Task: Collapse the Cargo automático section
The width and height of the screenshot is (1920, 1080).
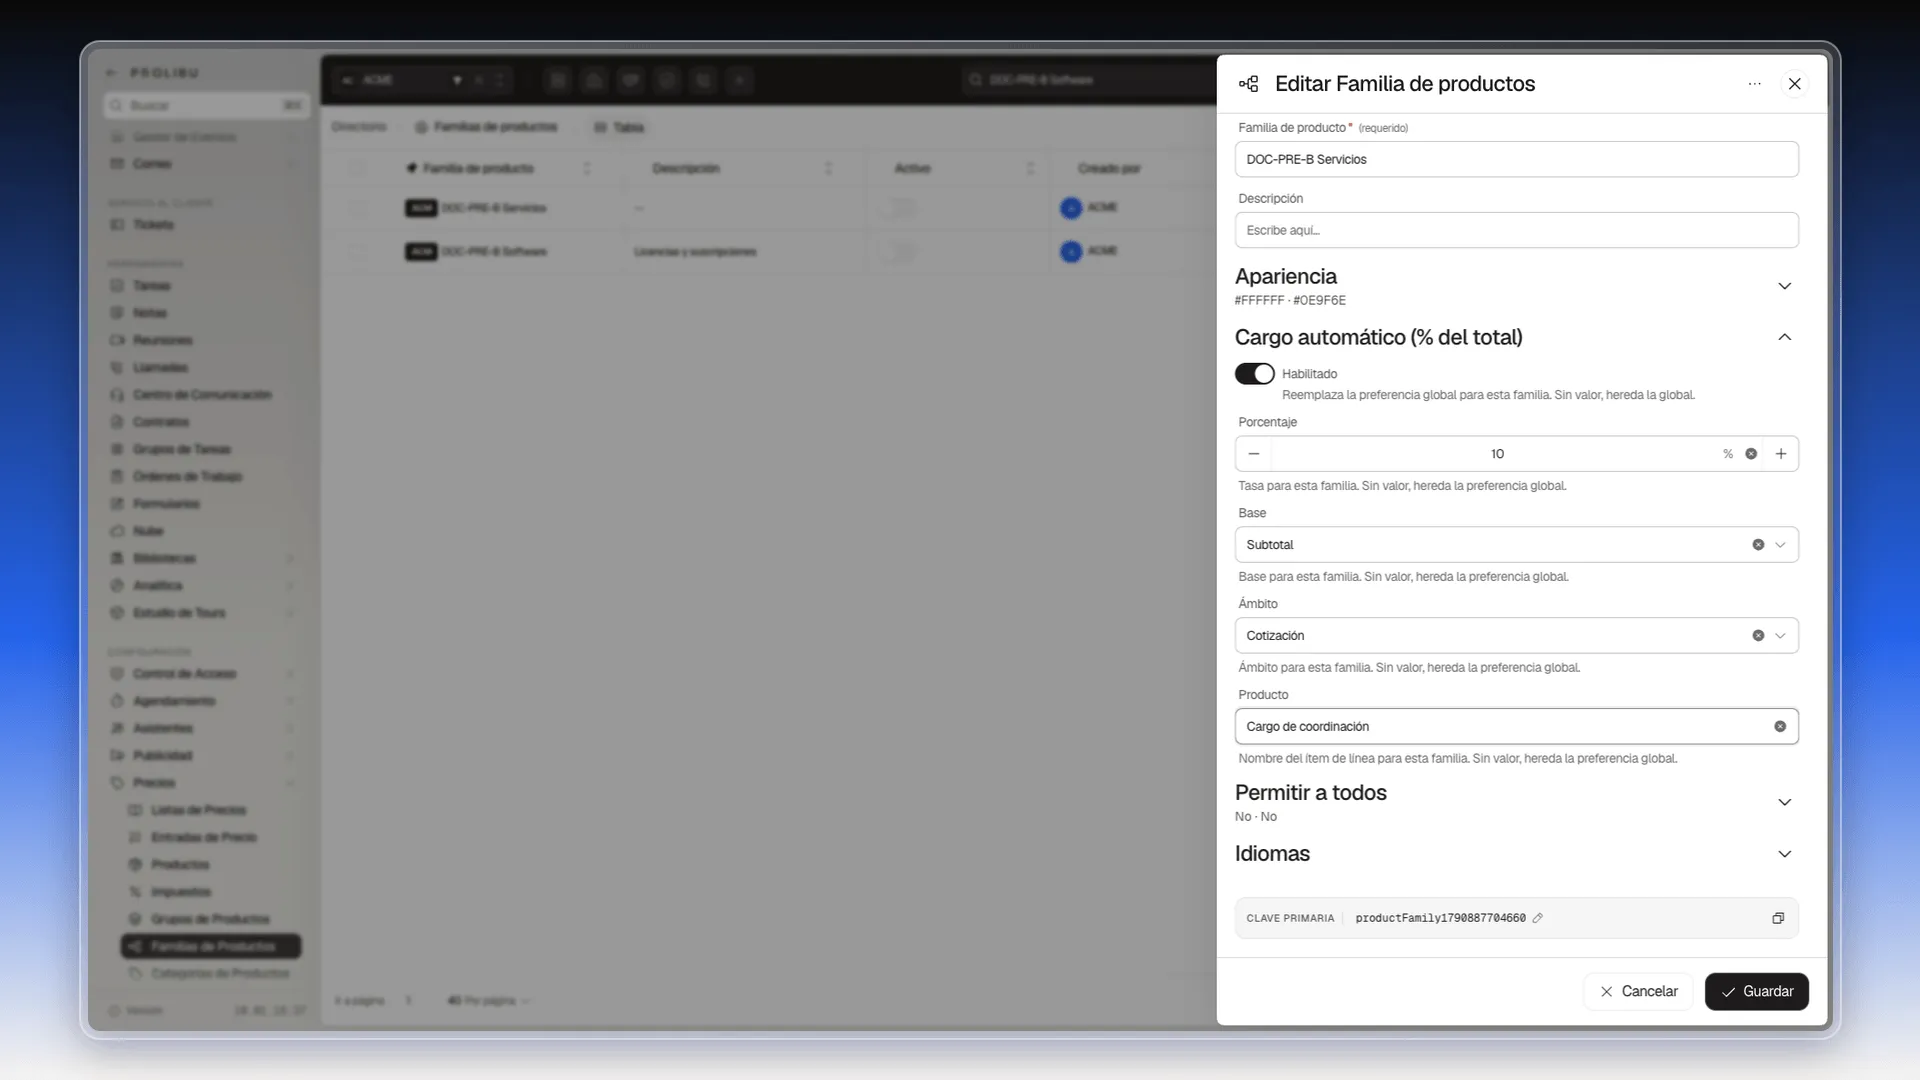Action: pyautogui.click(x=1785, y=337)
